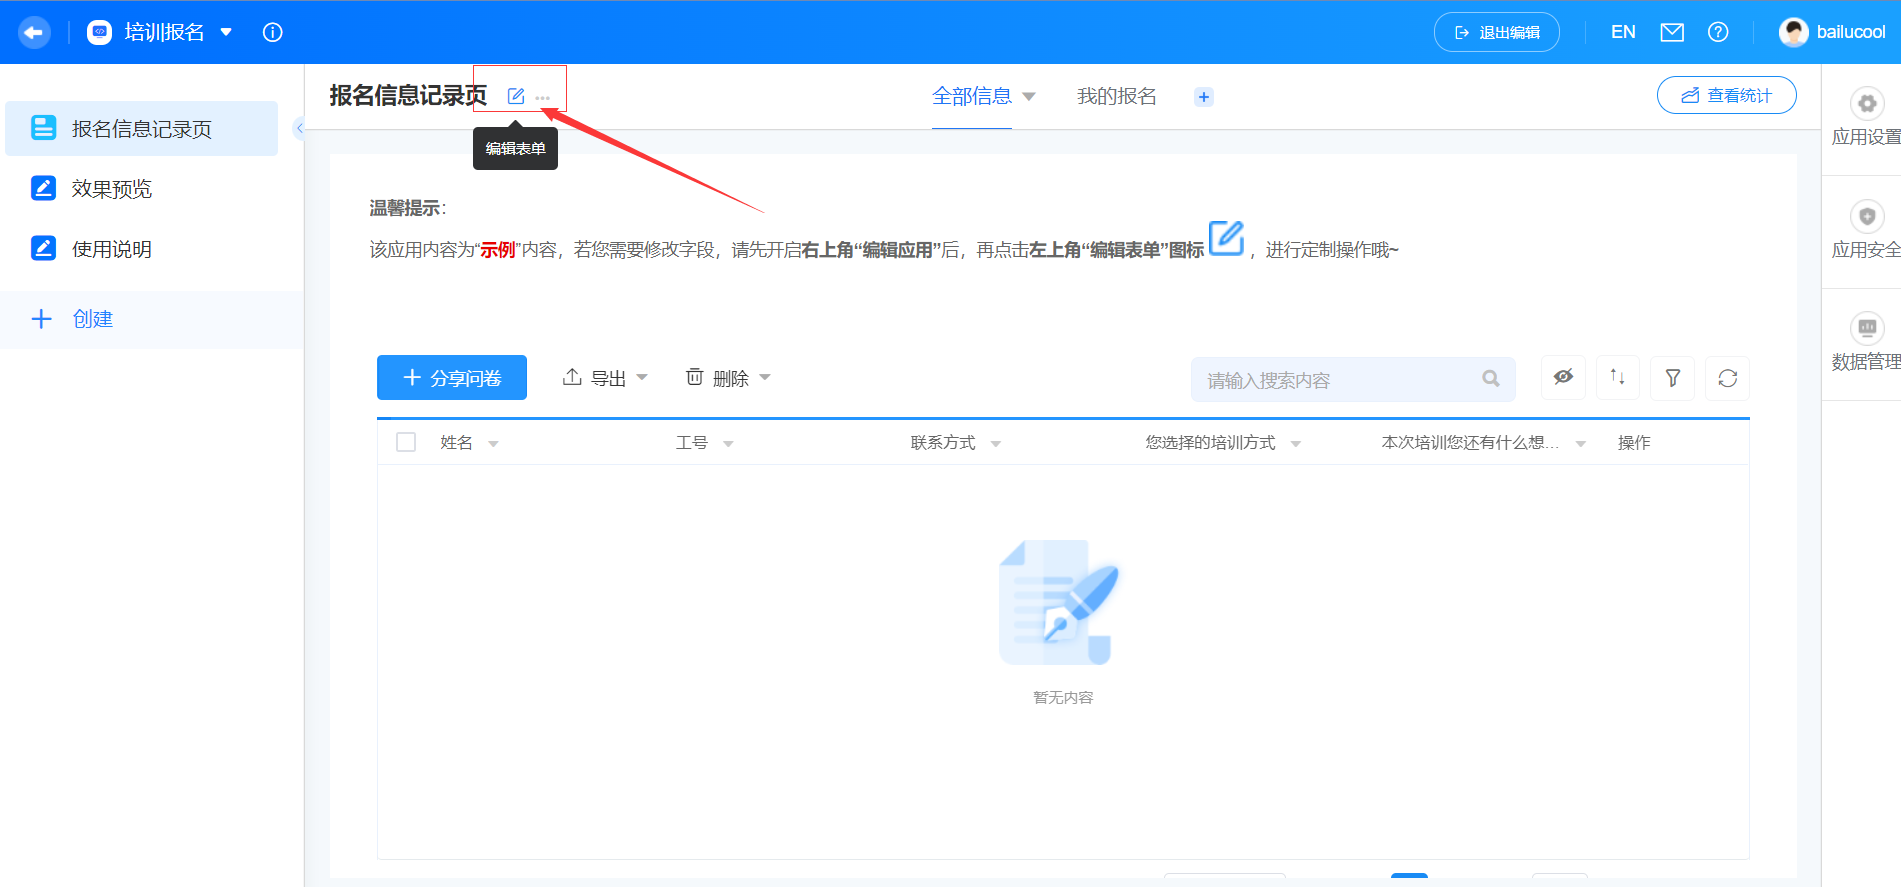
Task: Open 数据管理 in the right panel
Action: point(1866,344)
